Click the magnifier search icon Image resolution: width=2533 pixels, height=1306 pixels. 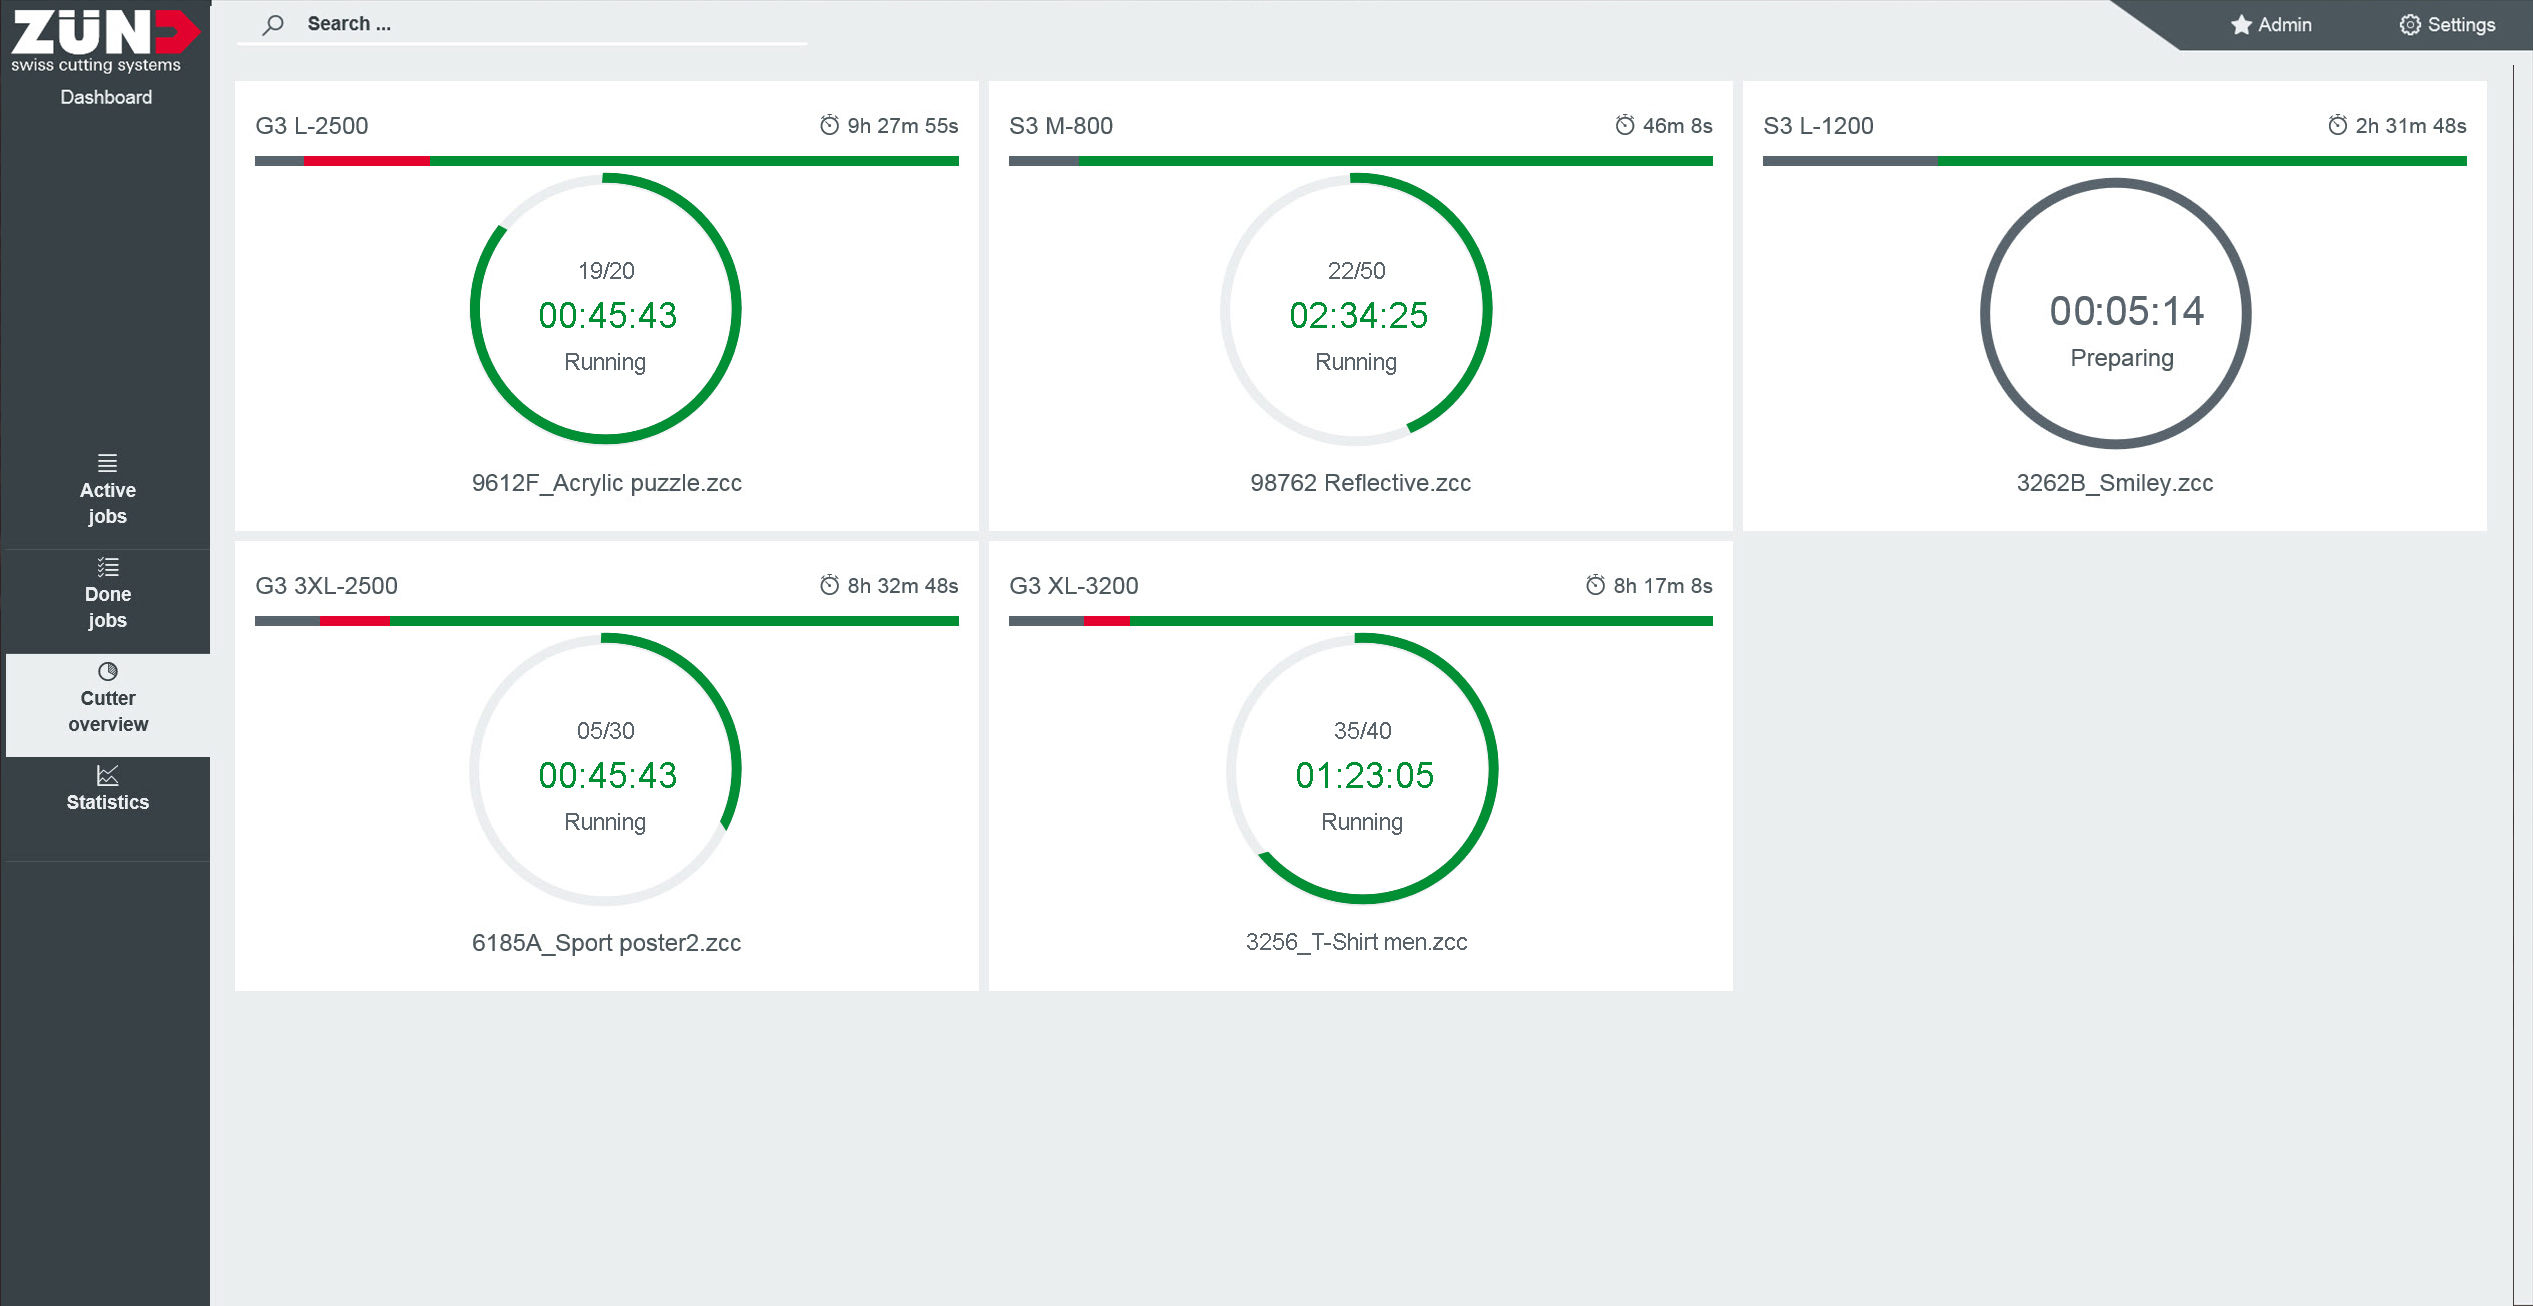[x=273, y=25]
